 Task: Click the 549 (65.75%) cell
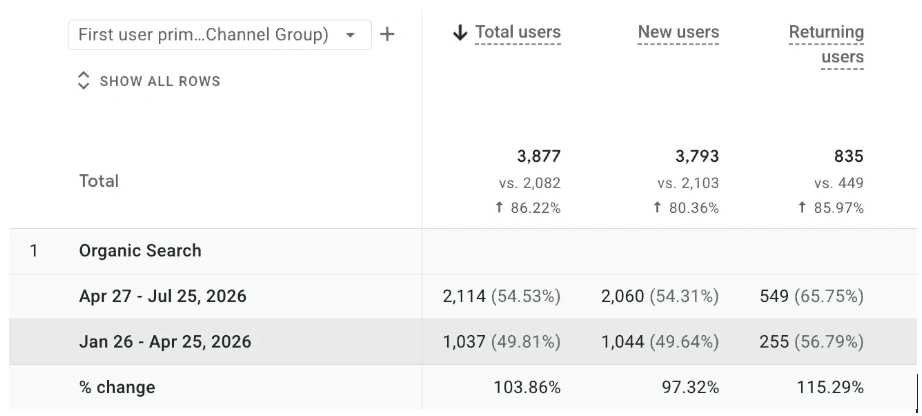811,297
